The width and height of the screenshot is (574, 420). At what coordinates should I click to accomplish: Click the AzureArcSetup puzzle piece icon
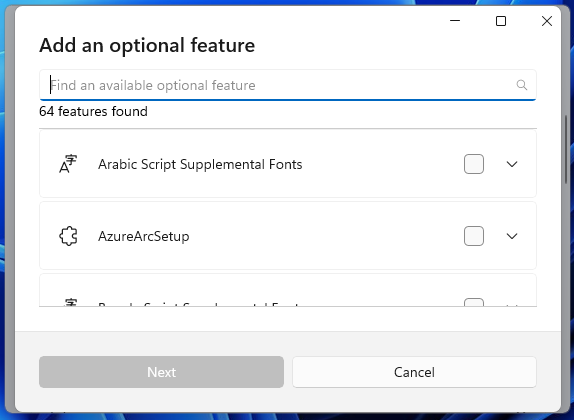click(68, 236)
